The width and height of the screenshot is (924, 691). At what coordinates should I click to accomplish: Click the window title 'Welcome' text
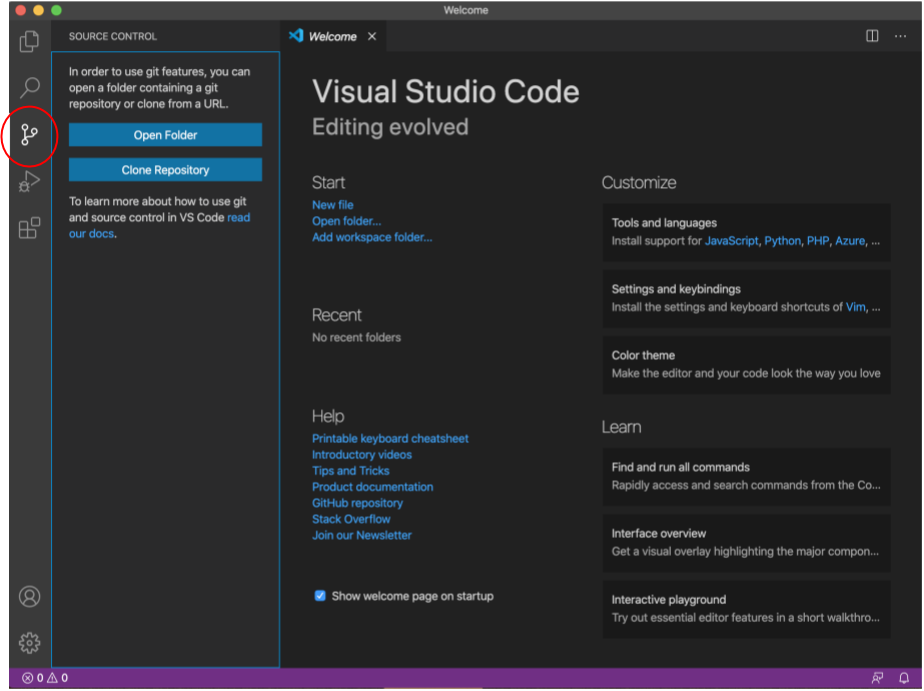466,10
